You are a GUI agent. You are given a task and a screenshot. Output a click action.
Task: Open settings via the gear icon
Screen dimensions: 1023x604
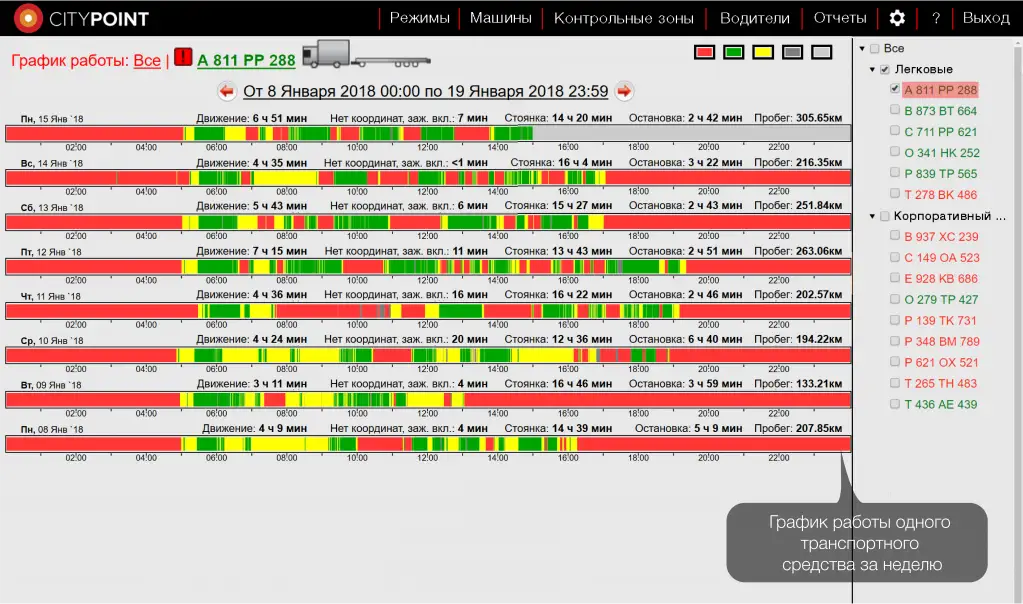[897, 18]
